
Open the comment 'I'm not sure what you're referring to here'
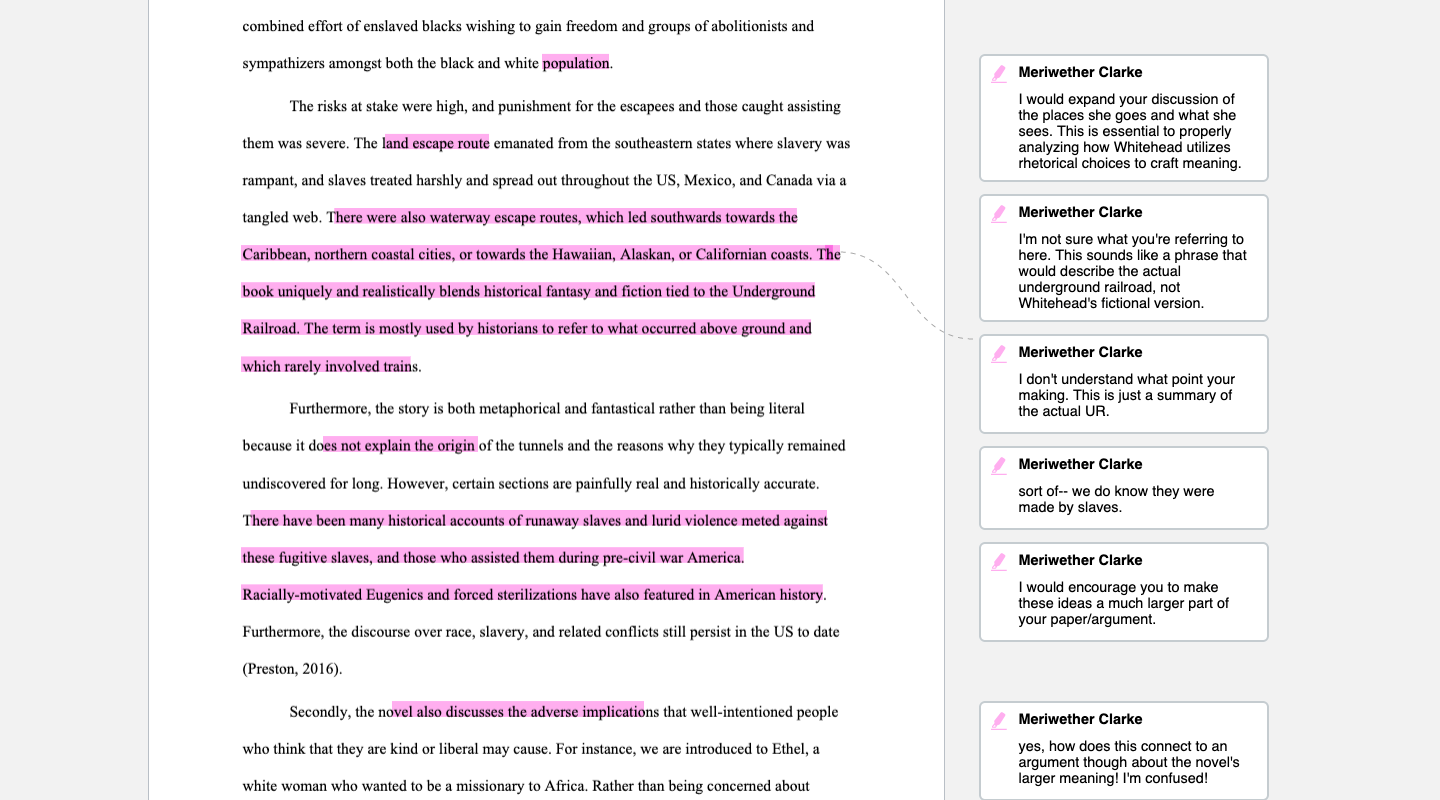pos(1124,258)
